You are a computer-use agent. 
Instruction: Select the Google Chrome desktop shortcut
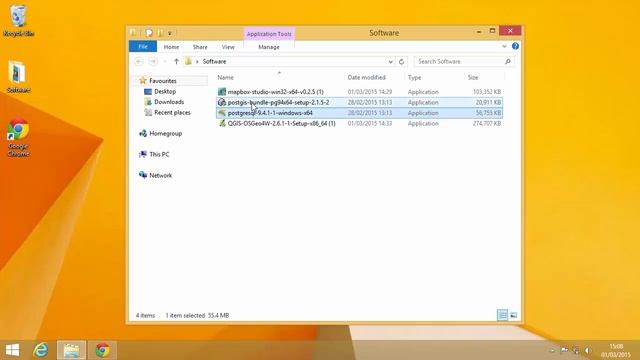[x=18, y=138]
